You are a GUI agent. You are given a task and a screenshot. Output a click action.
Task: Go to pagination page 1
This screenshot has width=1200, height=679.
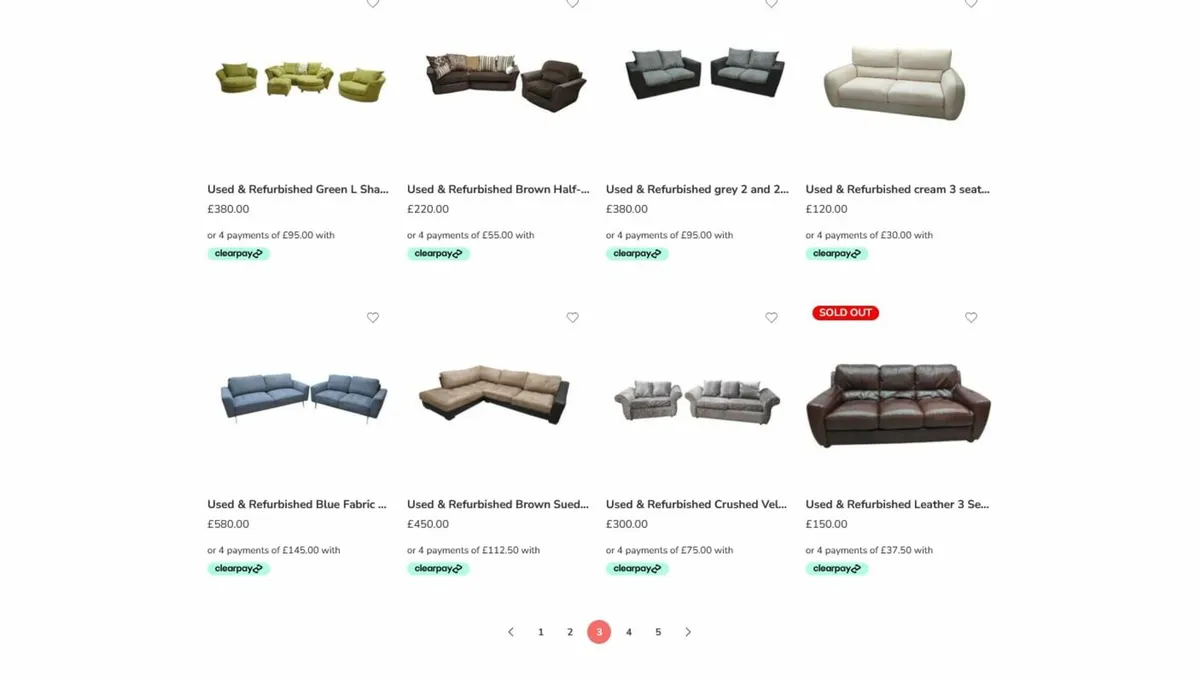(x=540, y=632)
